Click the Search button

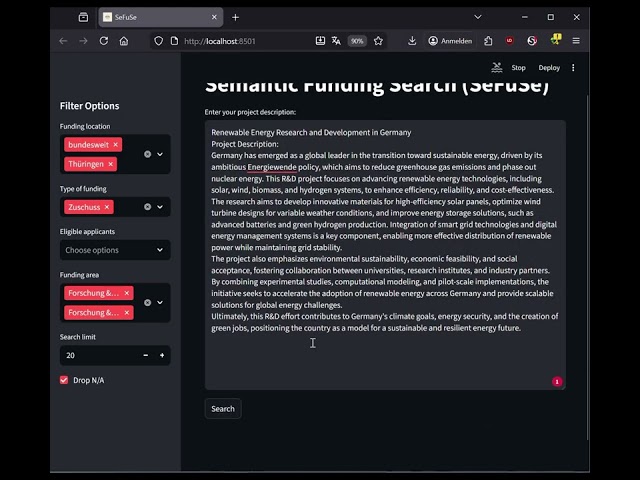pos(223,409)
